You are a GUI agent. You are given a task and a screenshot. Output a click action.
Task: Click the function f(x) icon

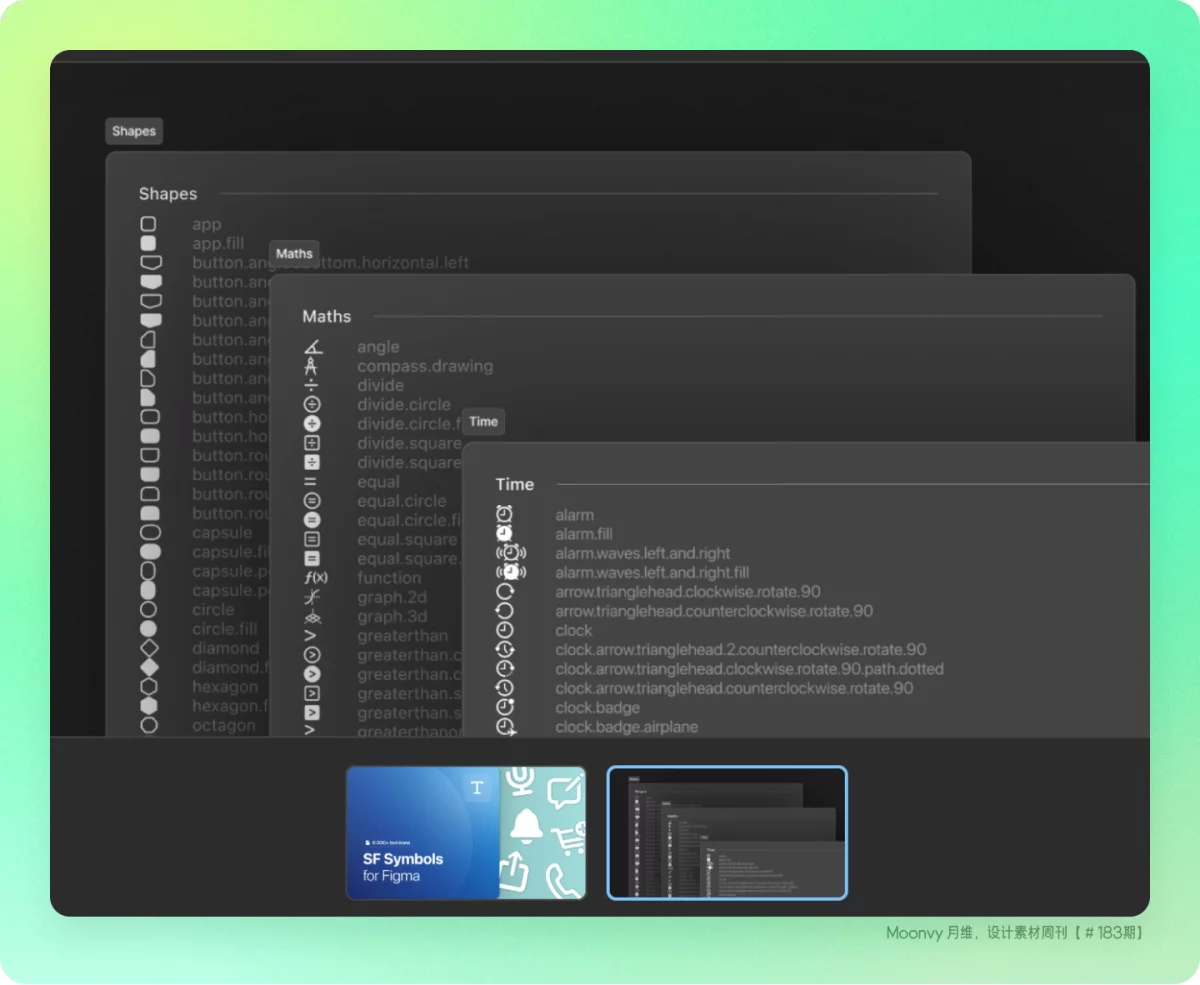point(315,578)
